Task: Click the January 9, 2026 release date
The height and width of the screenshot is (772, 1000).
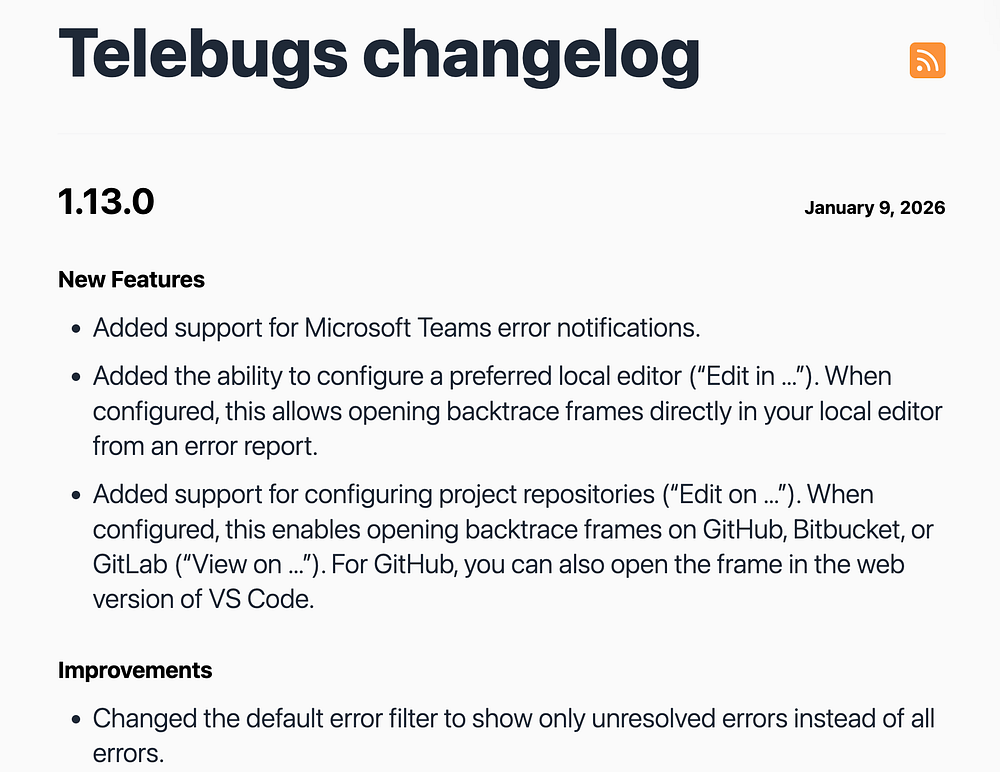Action: pyautogui.click(x=874, y=208)
